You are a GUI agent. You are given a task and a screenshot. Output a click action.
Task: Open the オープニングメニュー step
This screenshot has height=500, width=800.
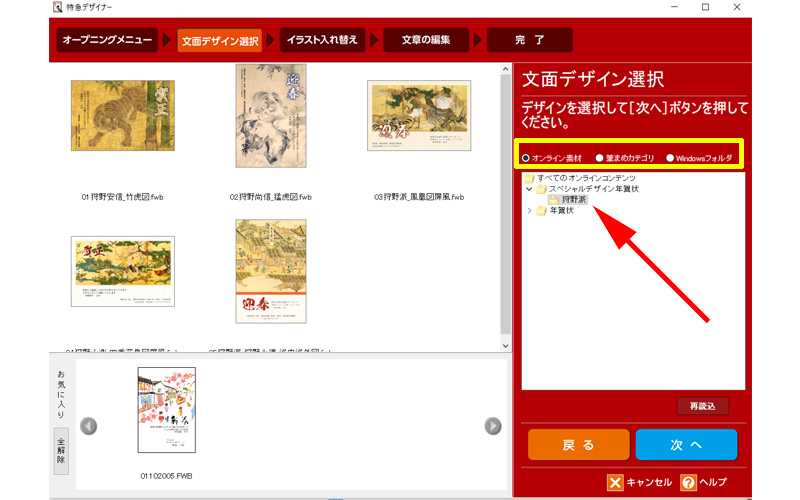(107, 40)
